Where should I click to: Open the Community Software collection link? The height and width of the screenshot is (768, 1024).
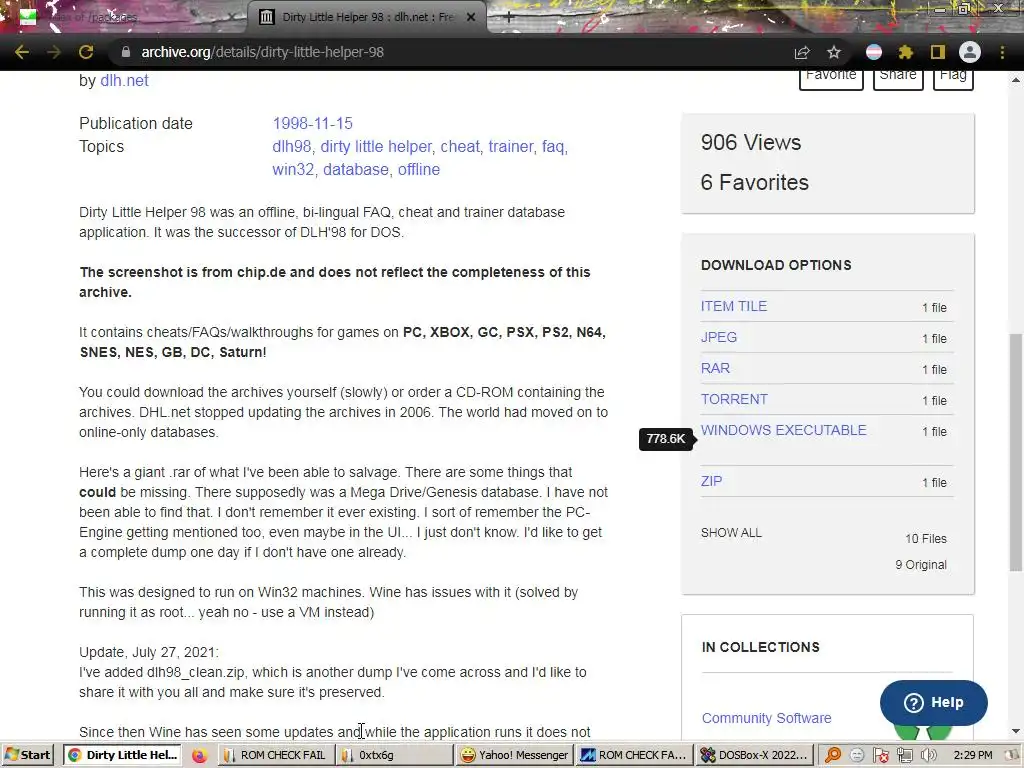pyautogui.click(x=766, y=718)
